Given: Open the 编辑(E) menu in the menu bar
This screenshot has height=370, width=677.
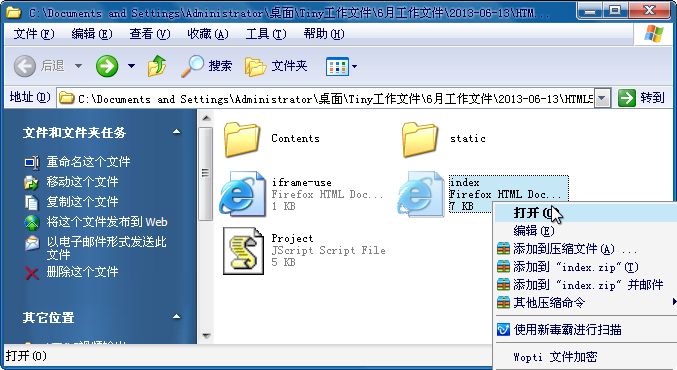Looking at the screenshot, I should pos(92,33).
